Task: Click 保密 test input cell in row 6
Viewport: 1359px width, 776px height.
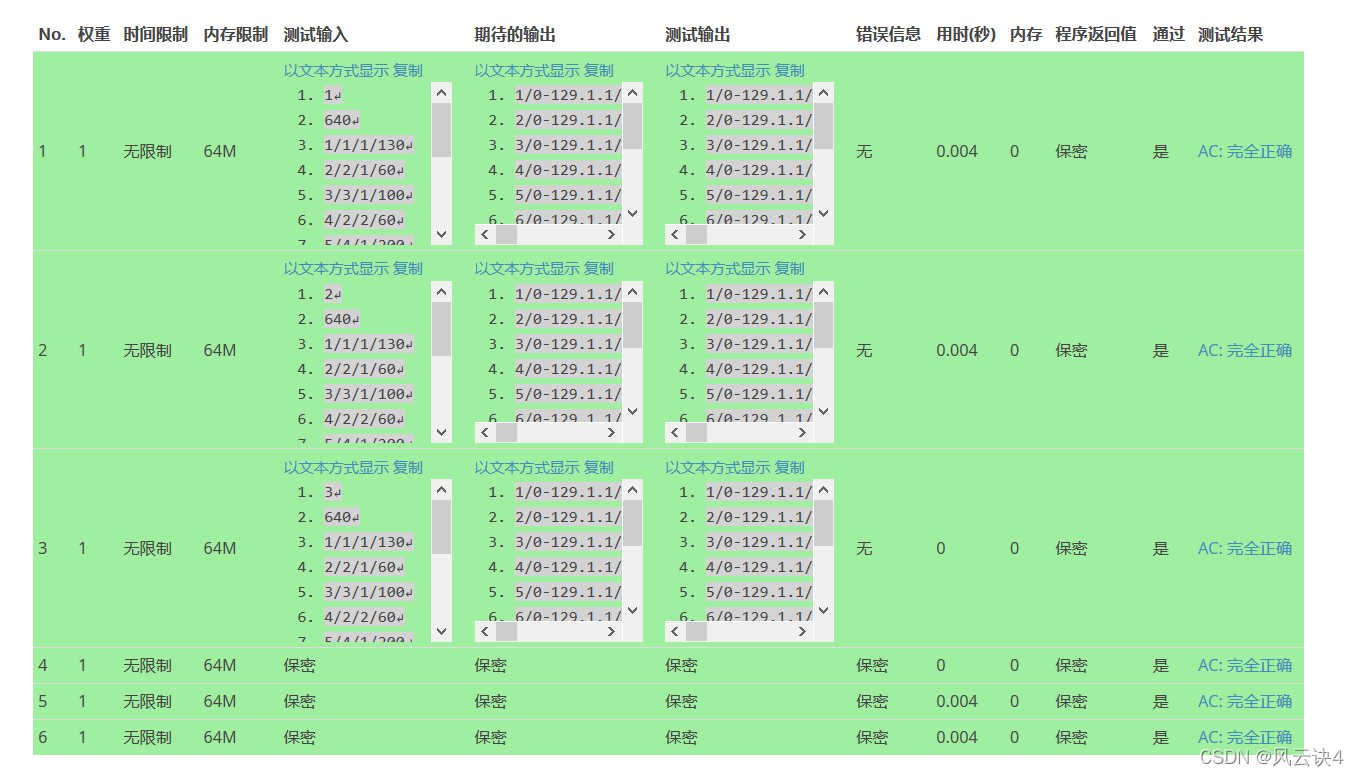Action: pos(300,737)
